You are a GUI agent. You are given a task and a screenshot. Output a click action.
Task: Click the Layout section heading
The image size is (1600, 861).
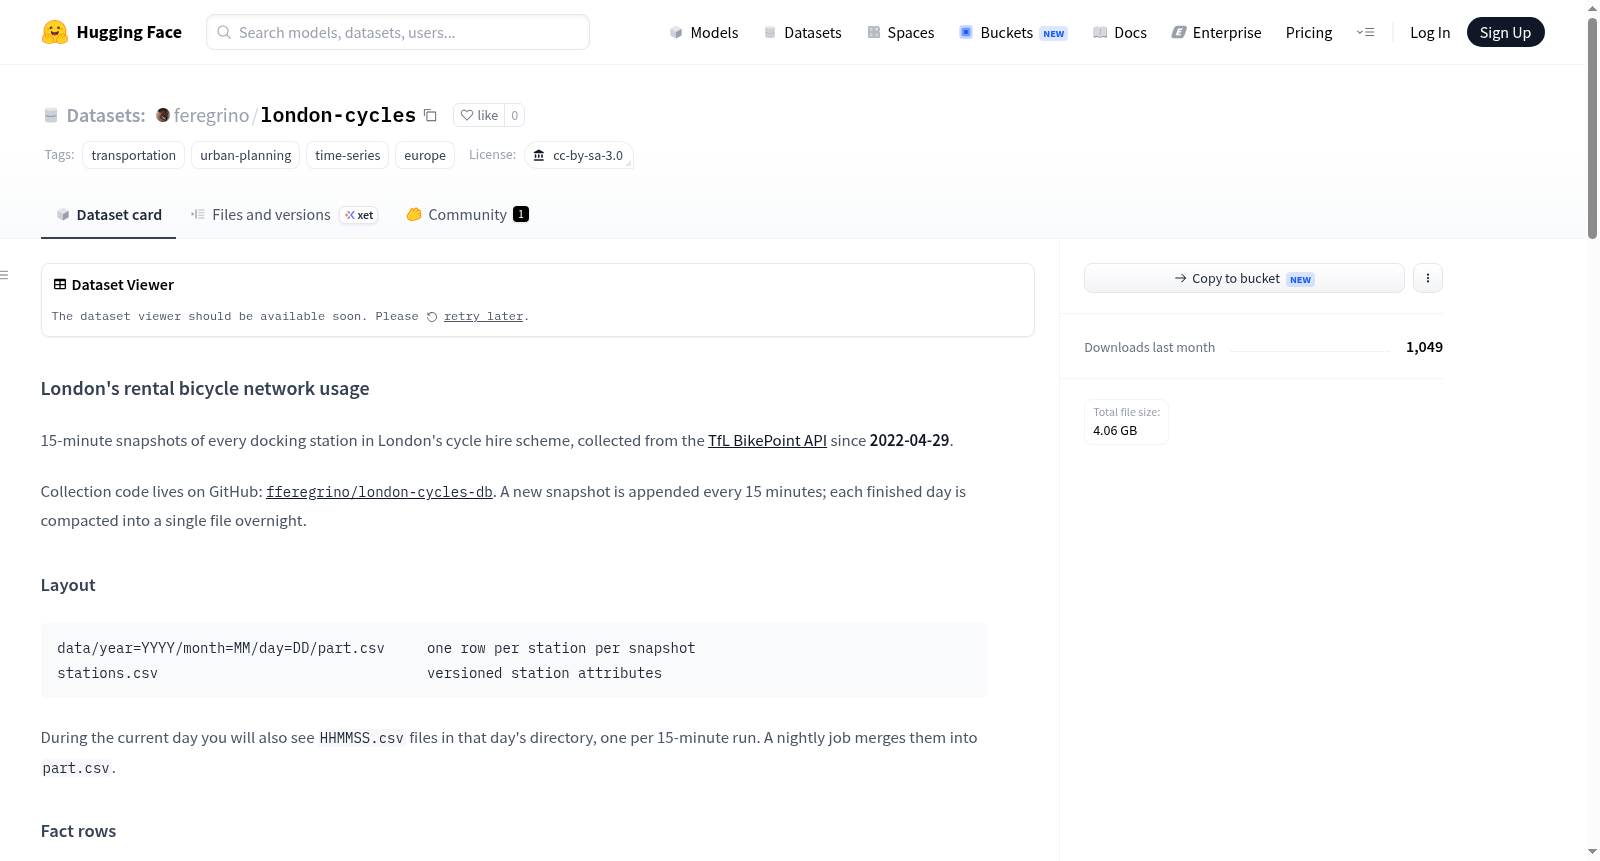68,585
